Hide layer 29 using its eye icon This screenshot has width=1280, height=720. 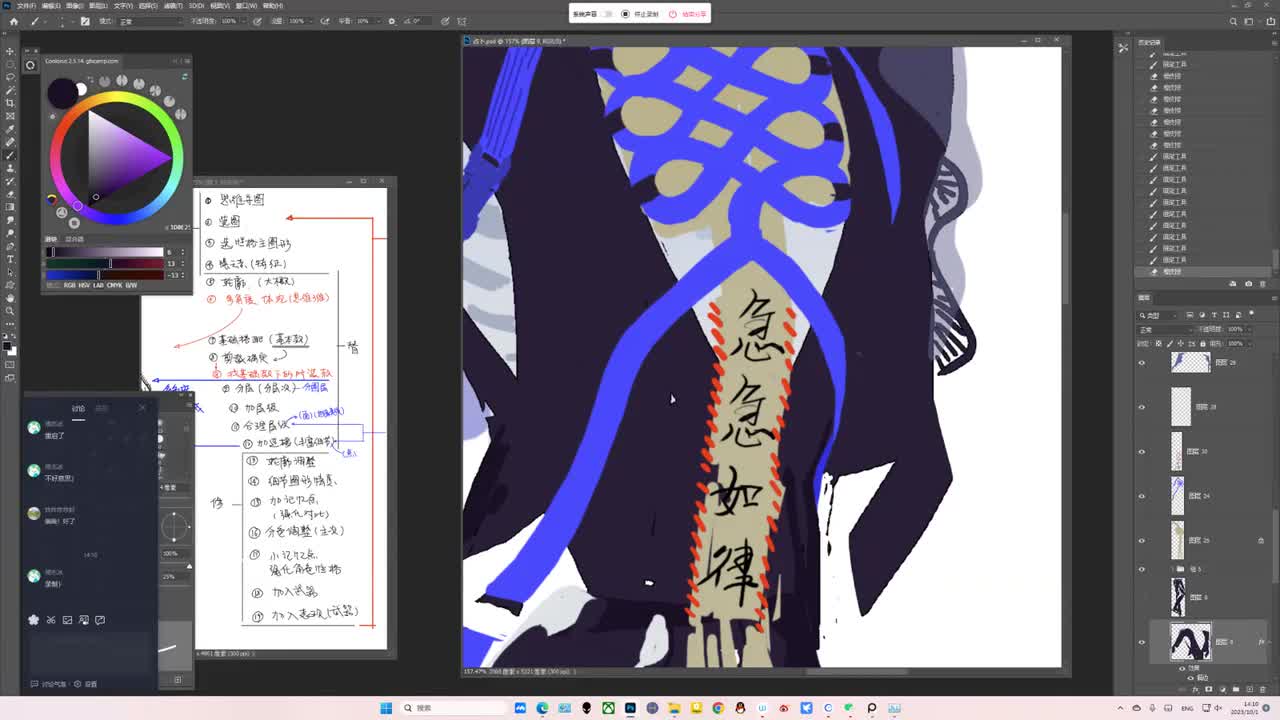[x=1142, y=363]
